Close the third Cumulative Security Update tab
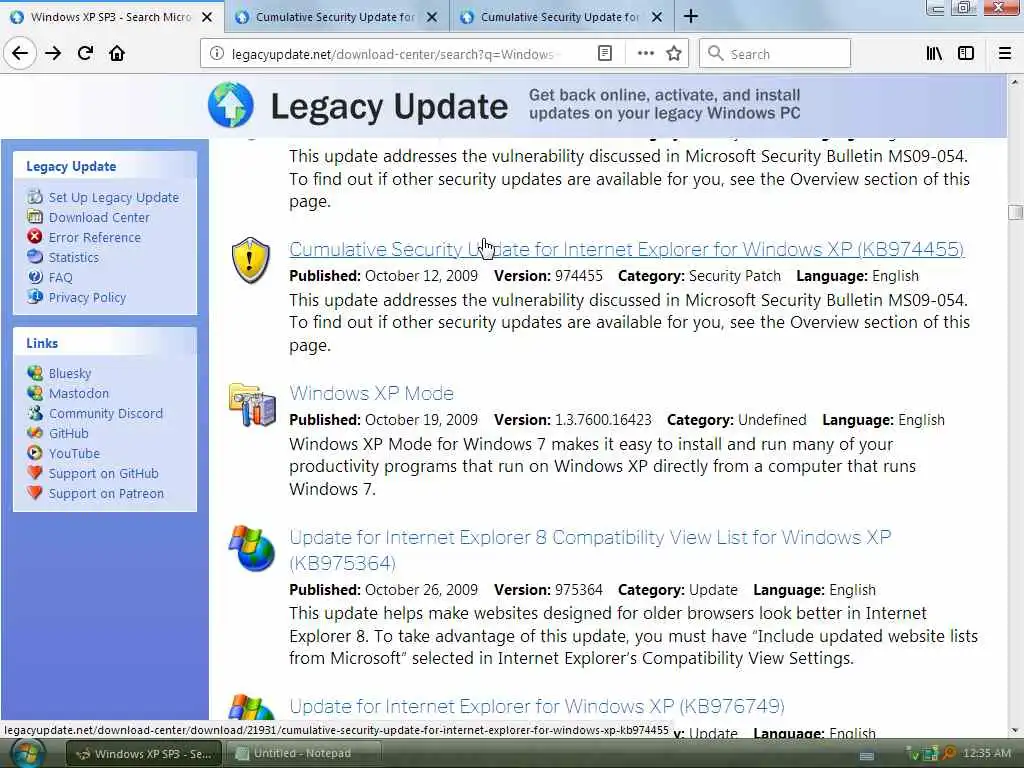 click(657, 17)
